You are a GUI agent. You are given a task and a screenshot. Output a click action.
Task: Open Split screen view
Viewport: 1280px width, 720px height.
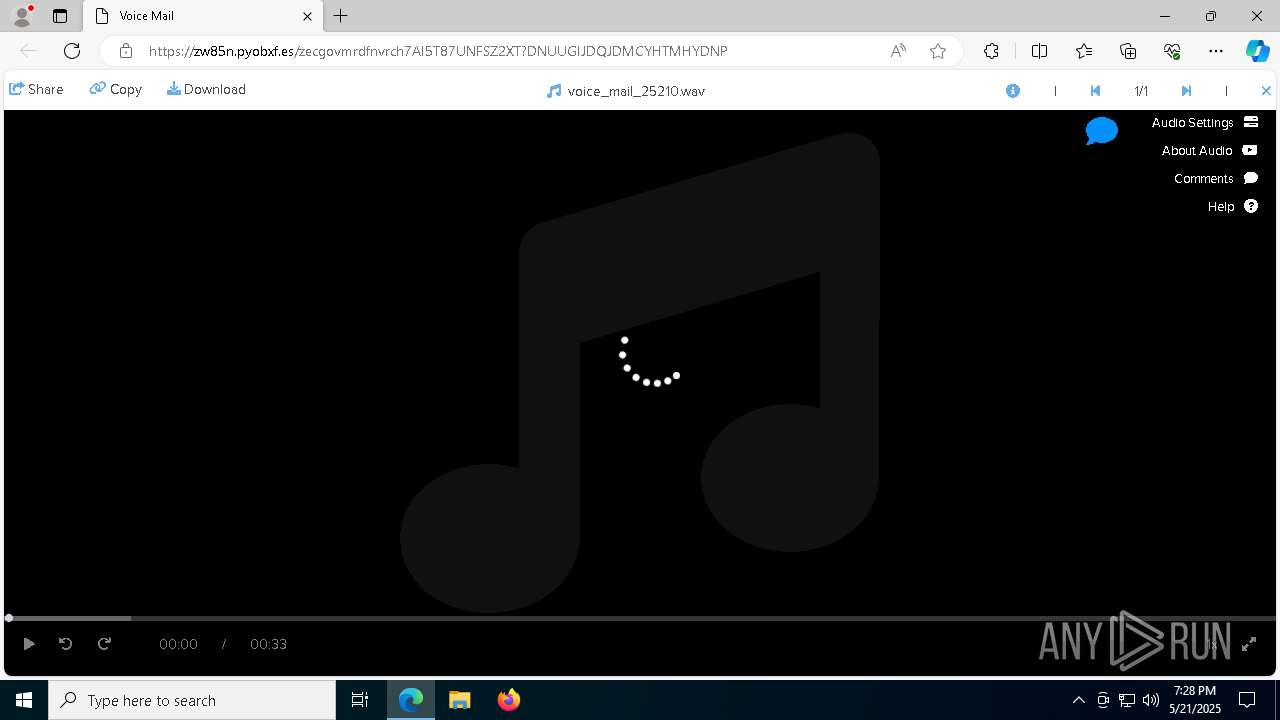tap(1039, 51)
